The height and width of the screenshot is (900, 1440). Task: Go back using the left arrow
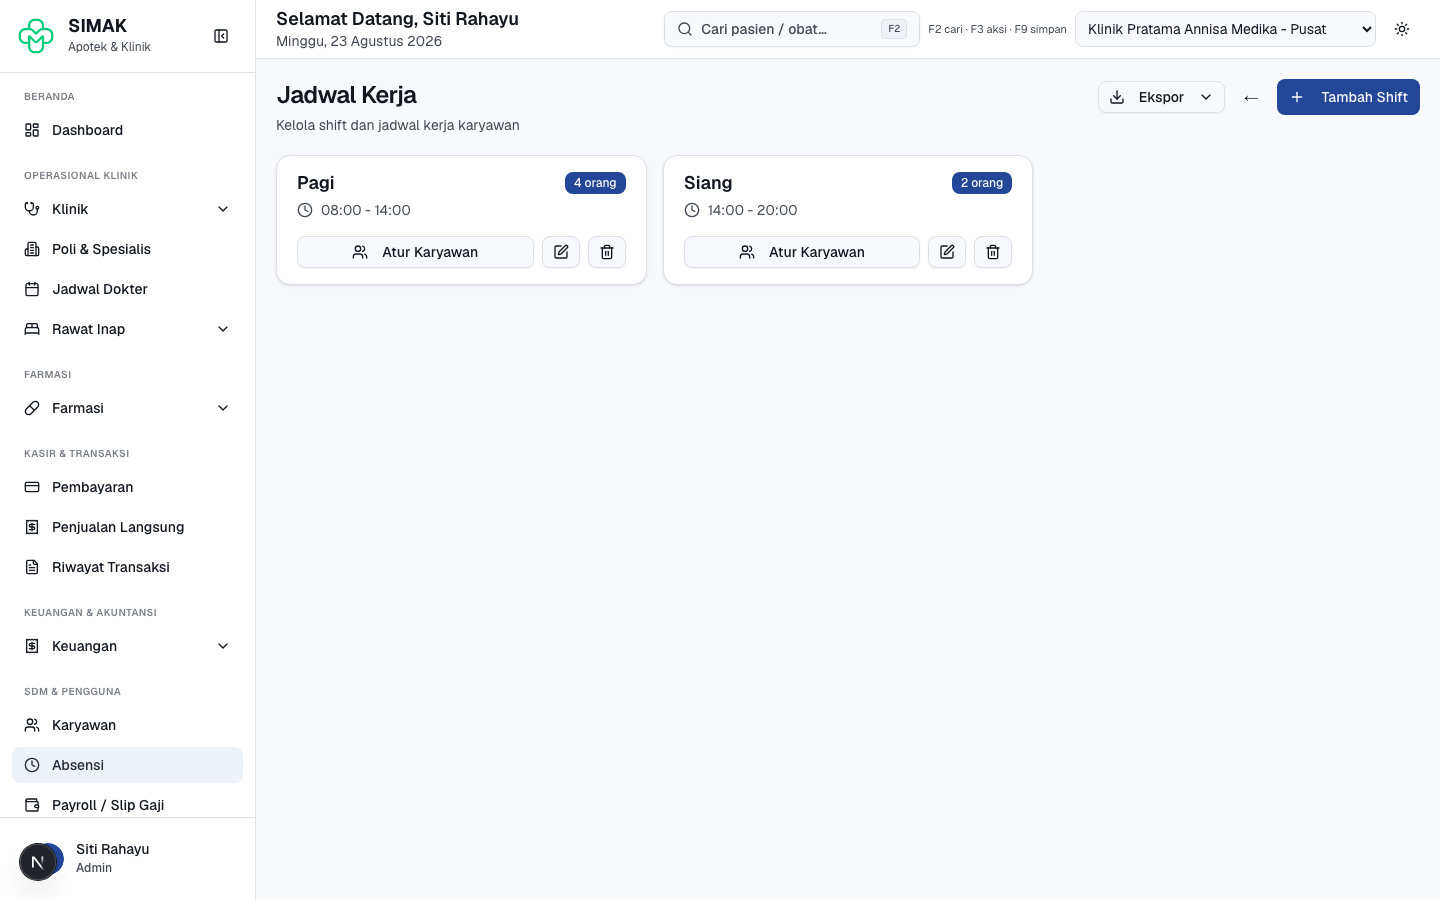pos(1251,97)
